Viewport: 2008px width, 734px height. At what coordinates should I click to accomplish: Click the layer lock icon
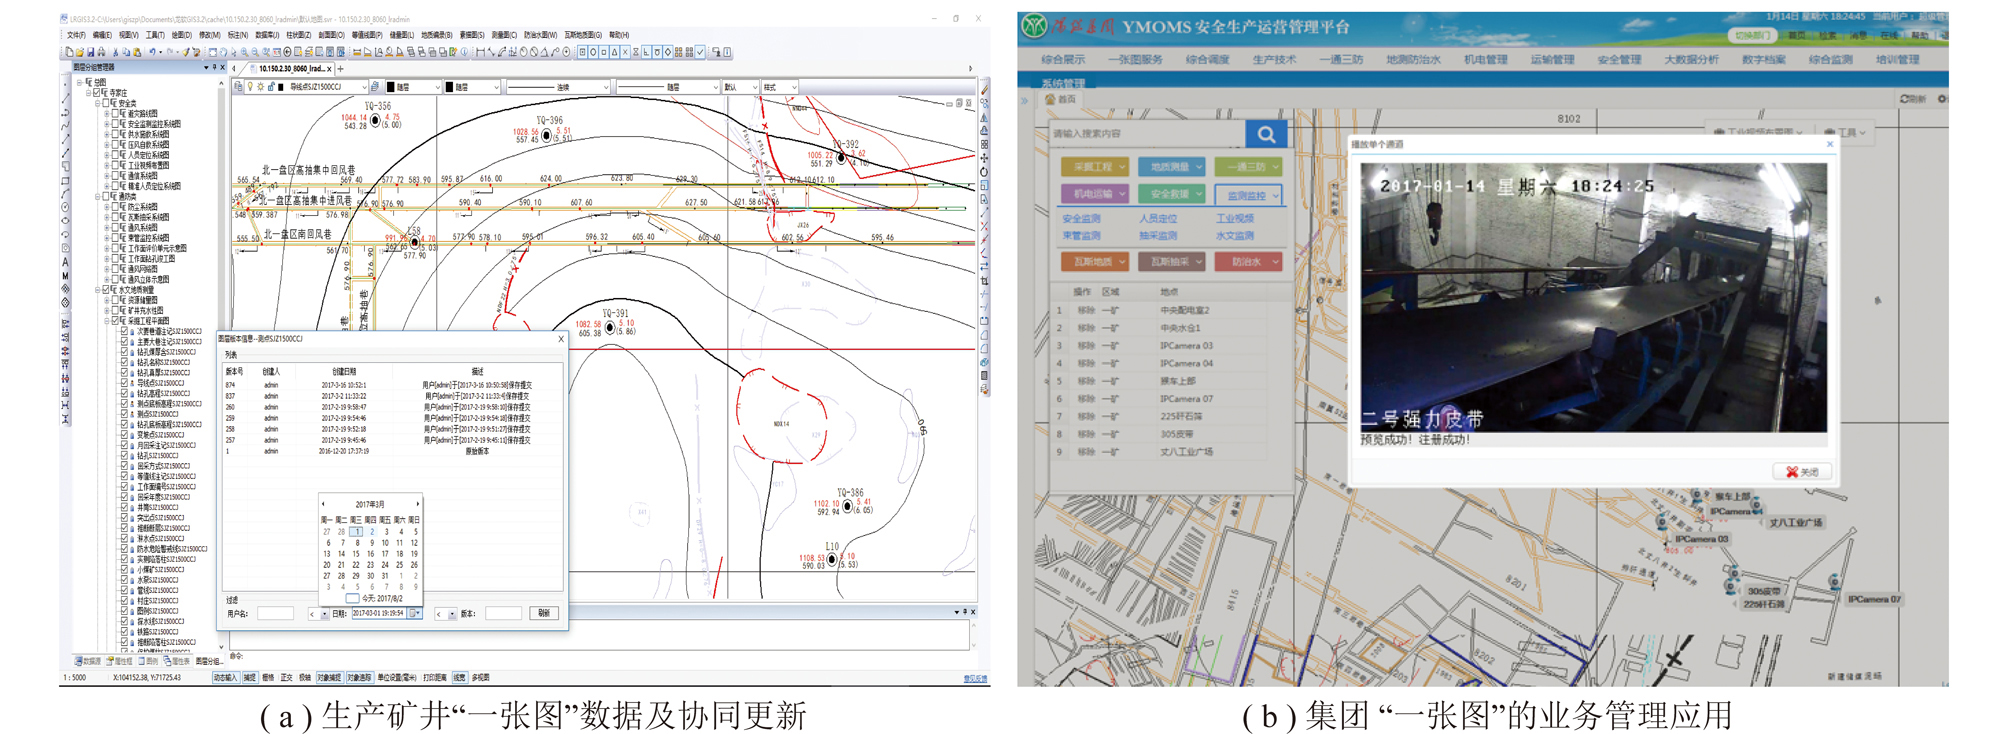click(271, 86)
